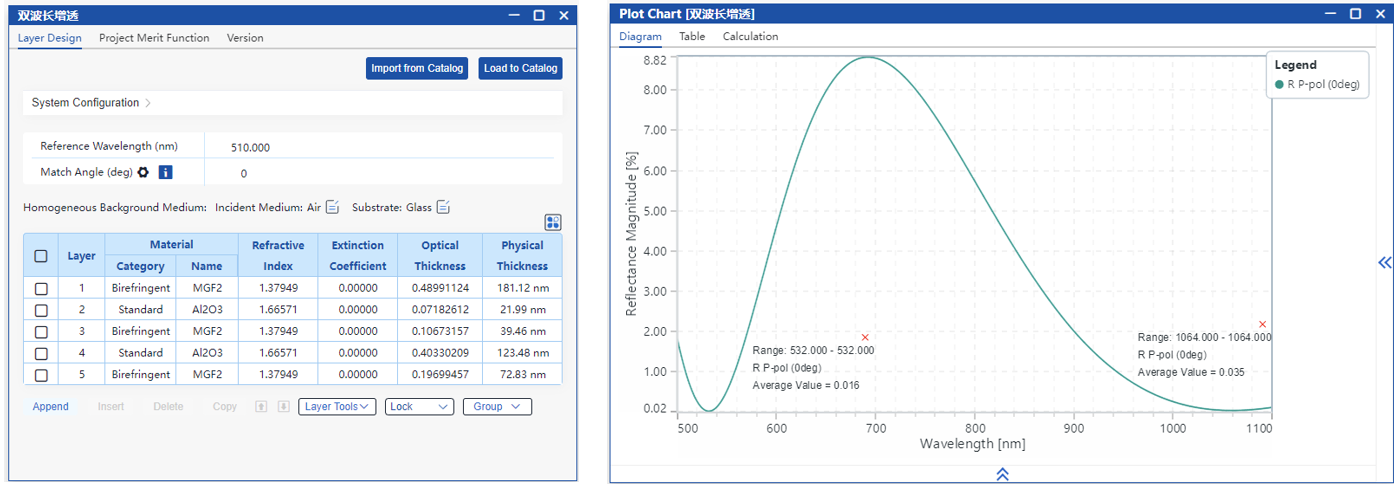The width and height of the screenshot is (1400, 490).
Task: Show Match Angle info icon
Action: tap(166, 172)
